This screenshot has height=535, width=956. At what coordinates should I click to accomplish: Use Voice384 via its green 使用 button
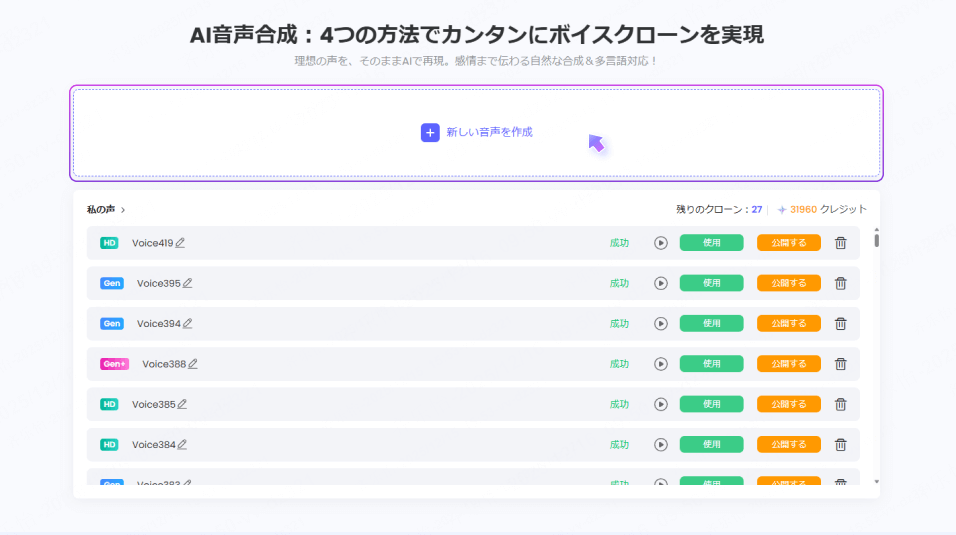[x=711, y=444]
